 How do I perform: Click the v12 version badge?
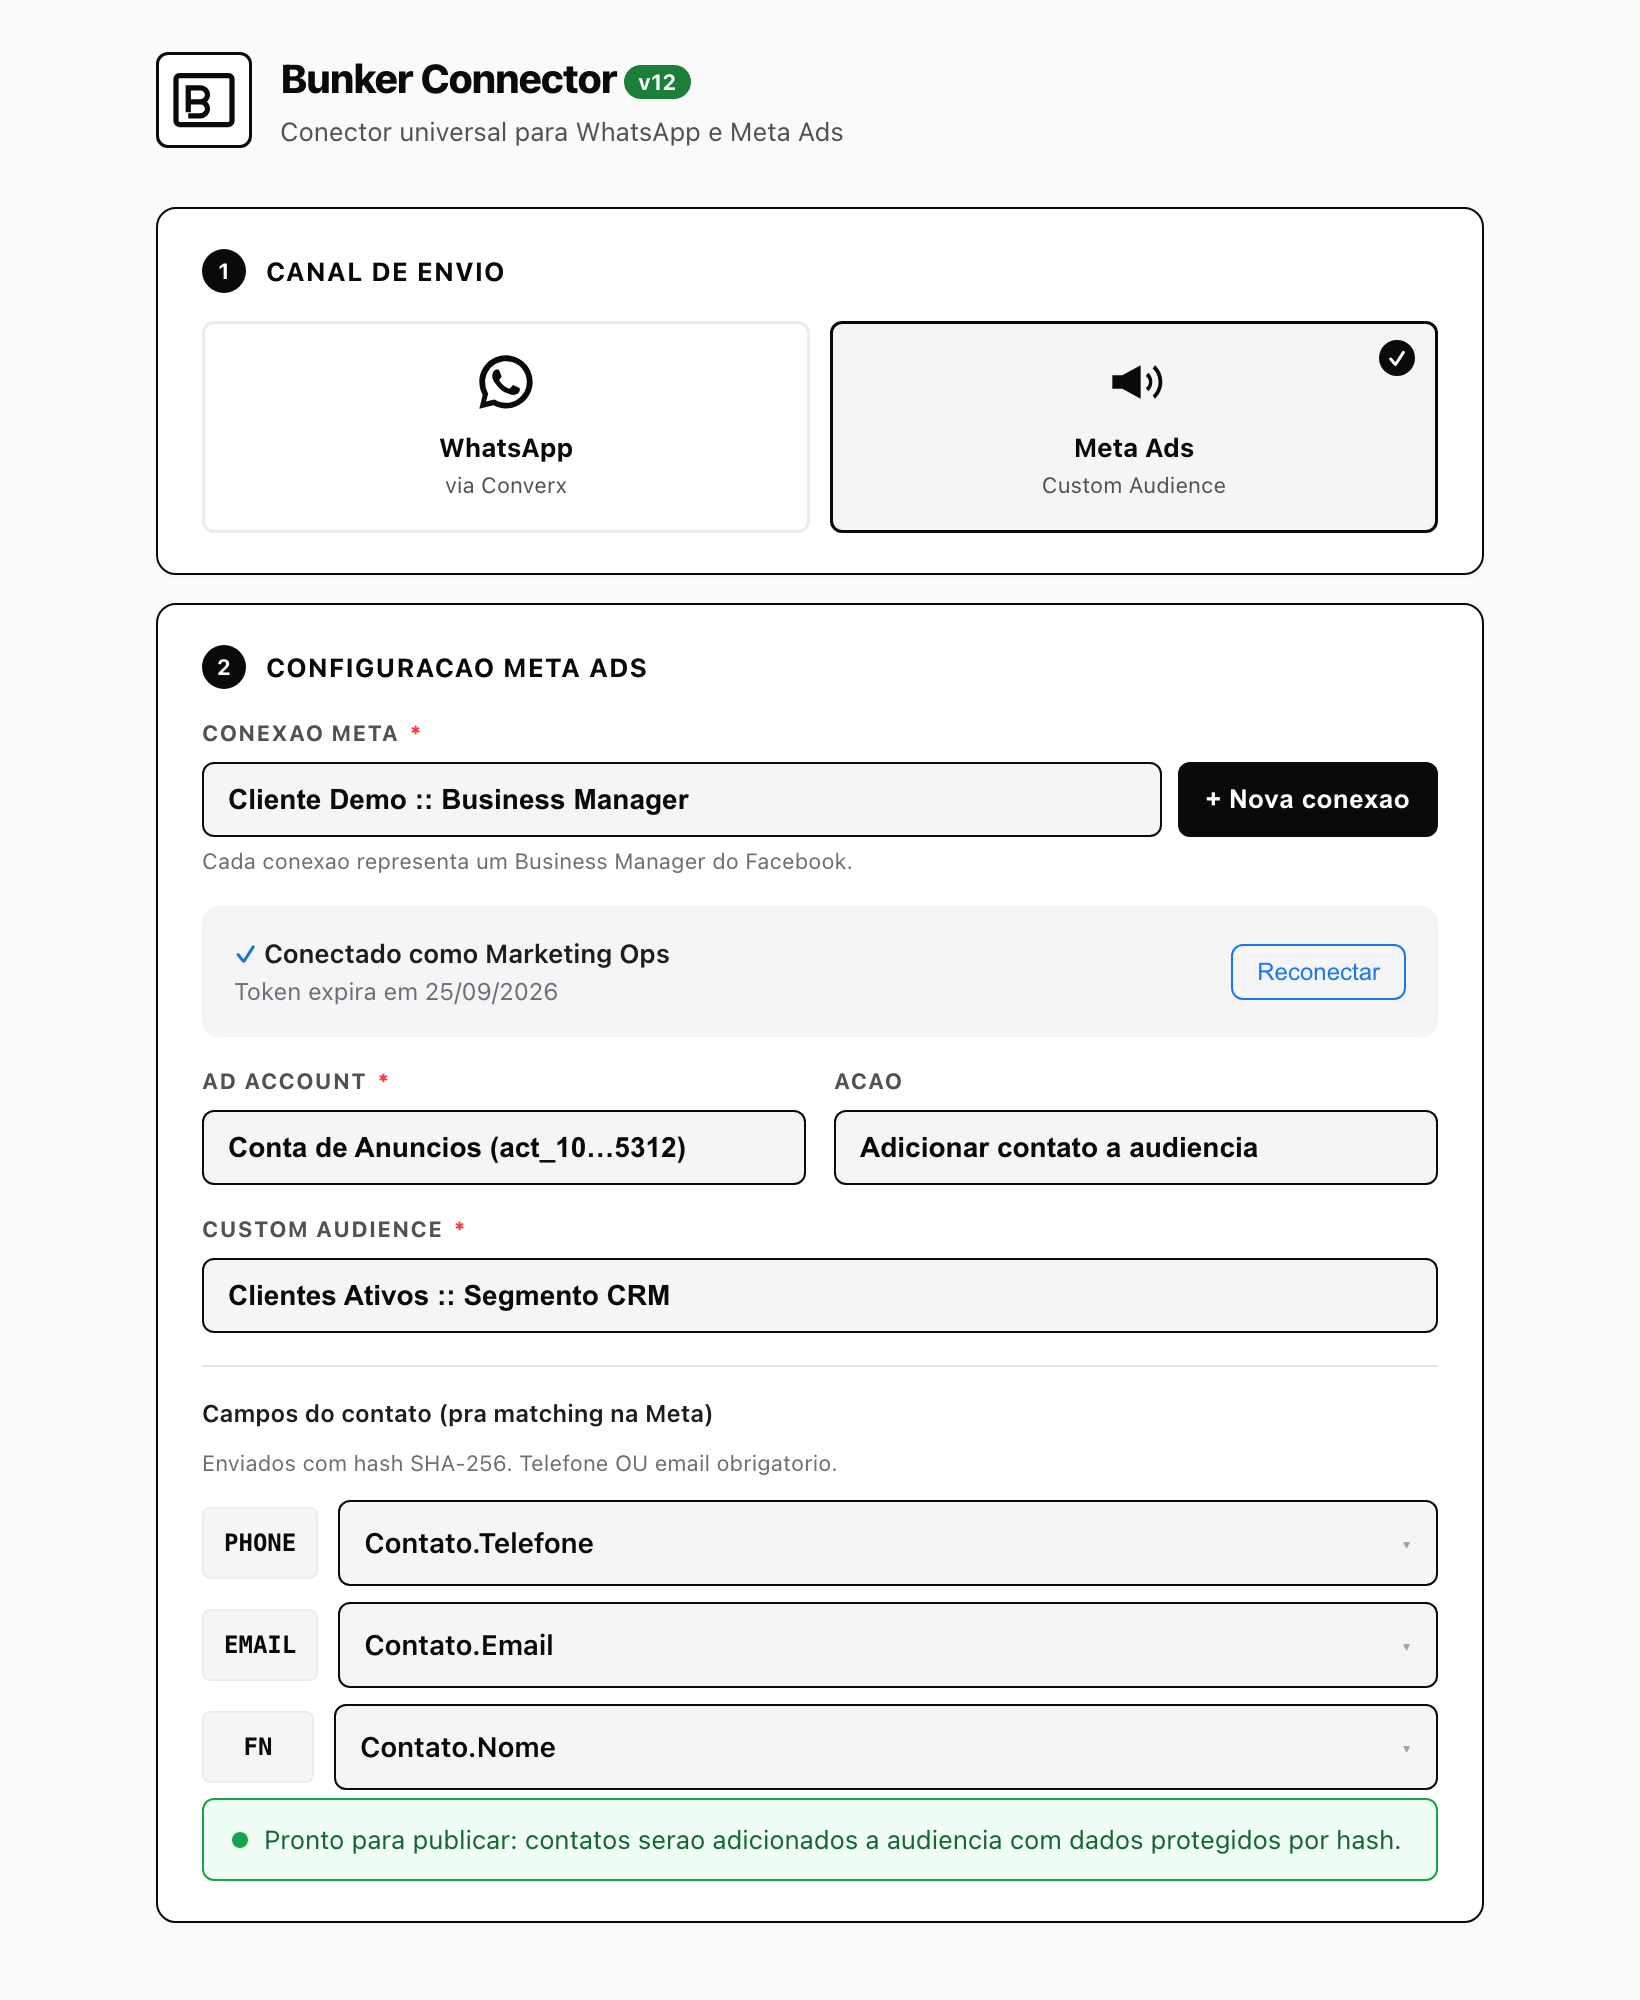(657, 82)
